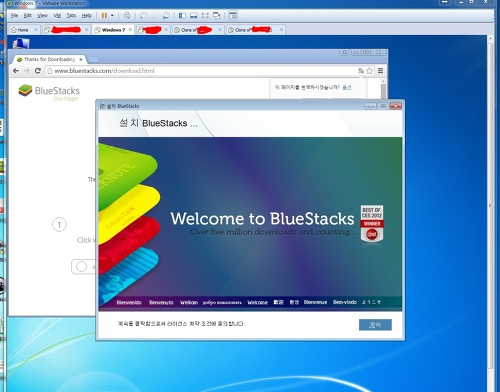Maximize the Chrome browser window

(x=366, y=52)
